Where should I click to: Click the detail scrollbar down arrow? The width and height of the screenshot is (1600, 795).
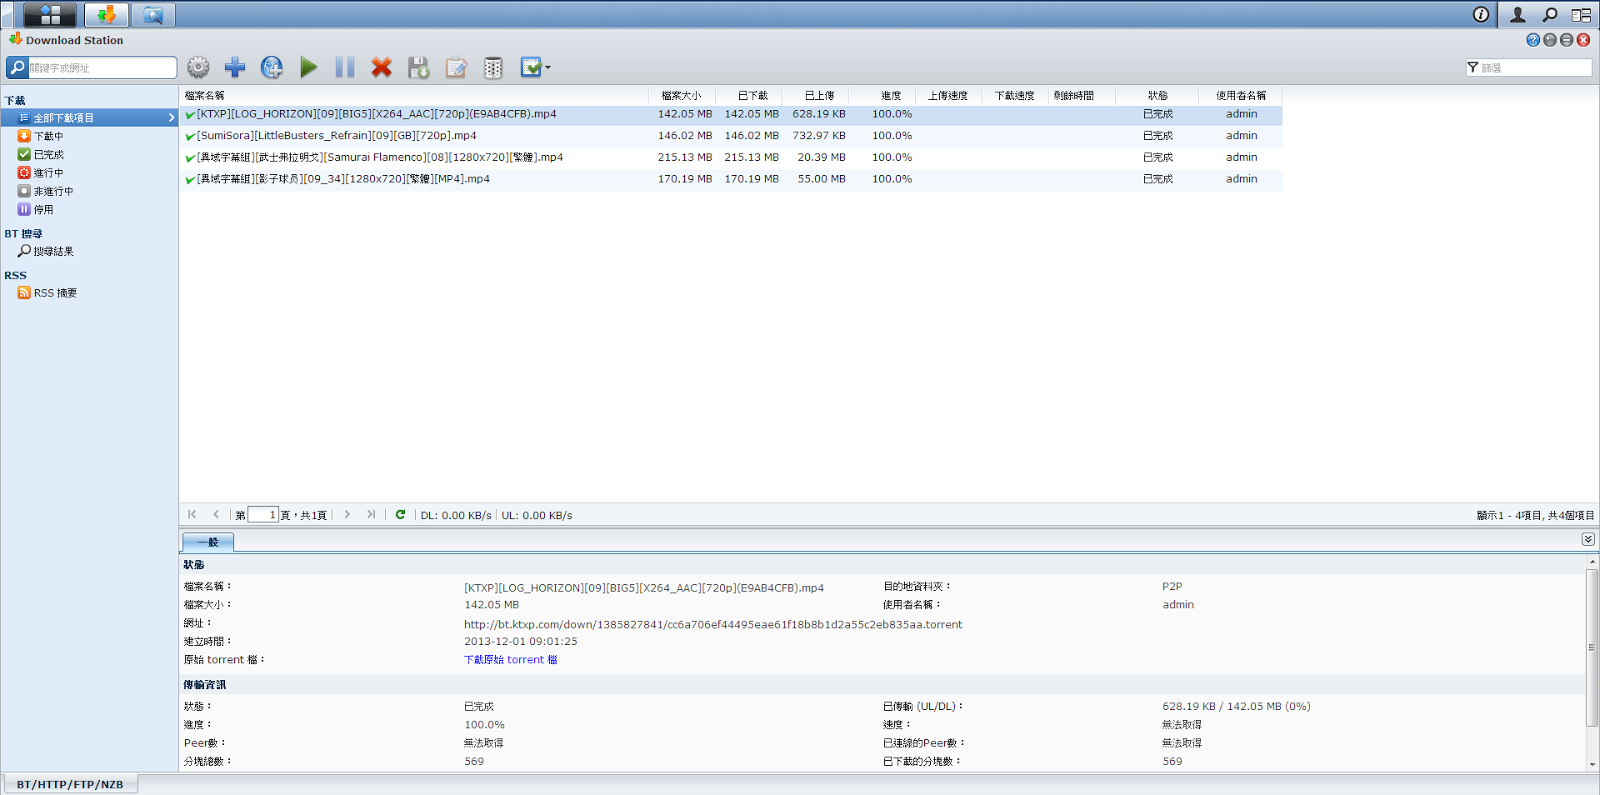1592,764
